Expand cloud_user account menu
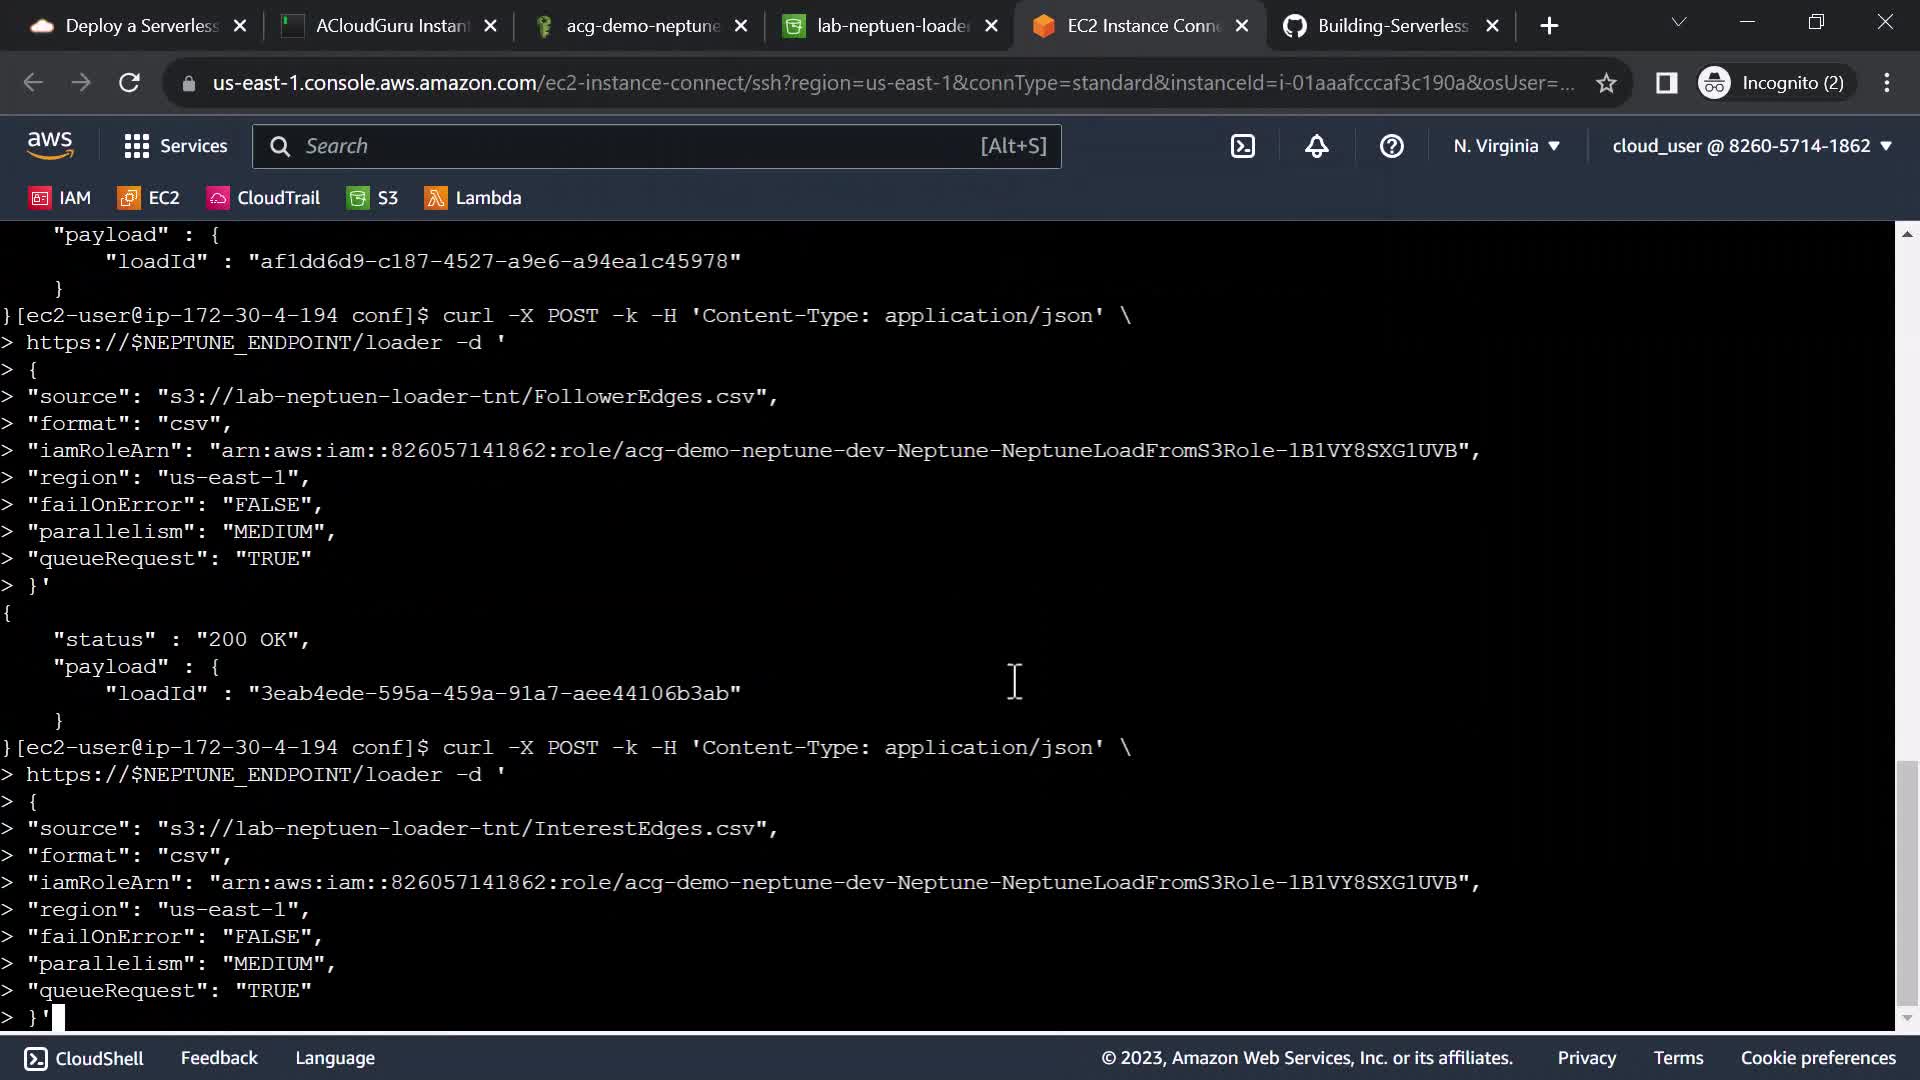The image size is (1920, 1080). (x=1752, y=146)
